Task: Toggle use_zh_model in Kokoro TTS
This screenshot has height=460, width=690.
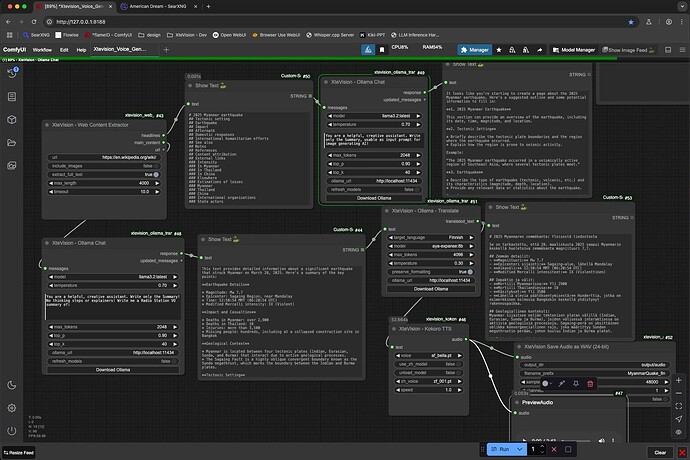Action: tap(429, 364)
